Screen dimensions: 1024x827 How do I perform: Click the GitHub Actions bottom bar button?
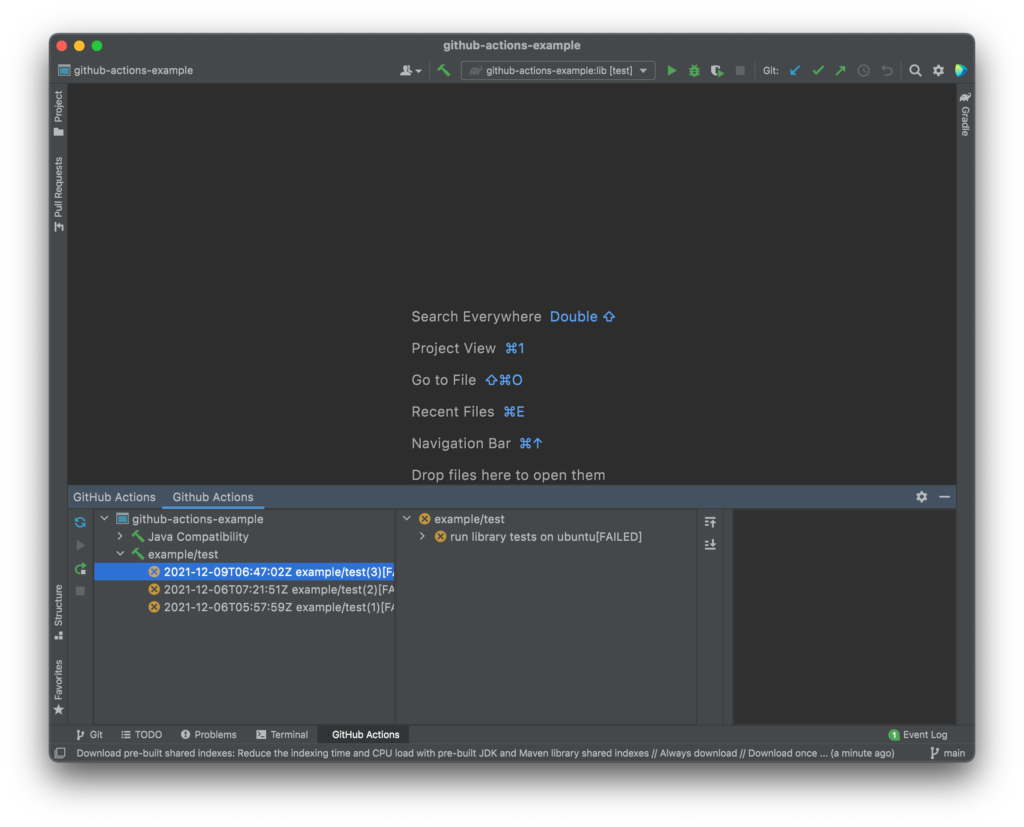click(365, 734)
